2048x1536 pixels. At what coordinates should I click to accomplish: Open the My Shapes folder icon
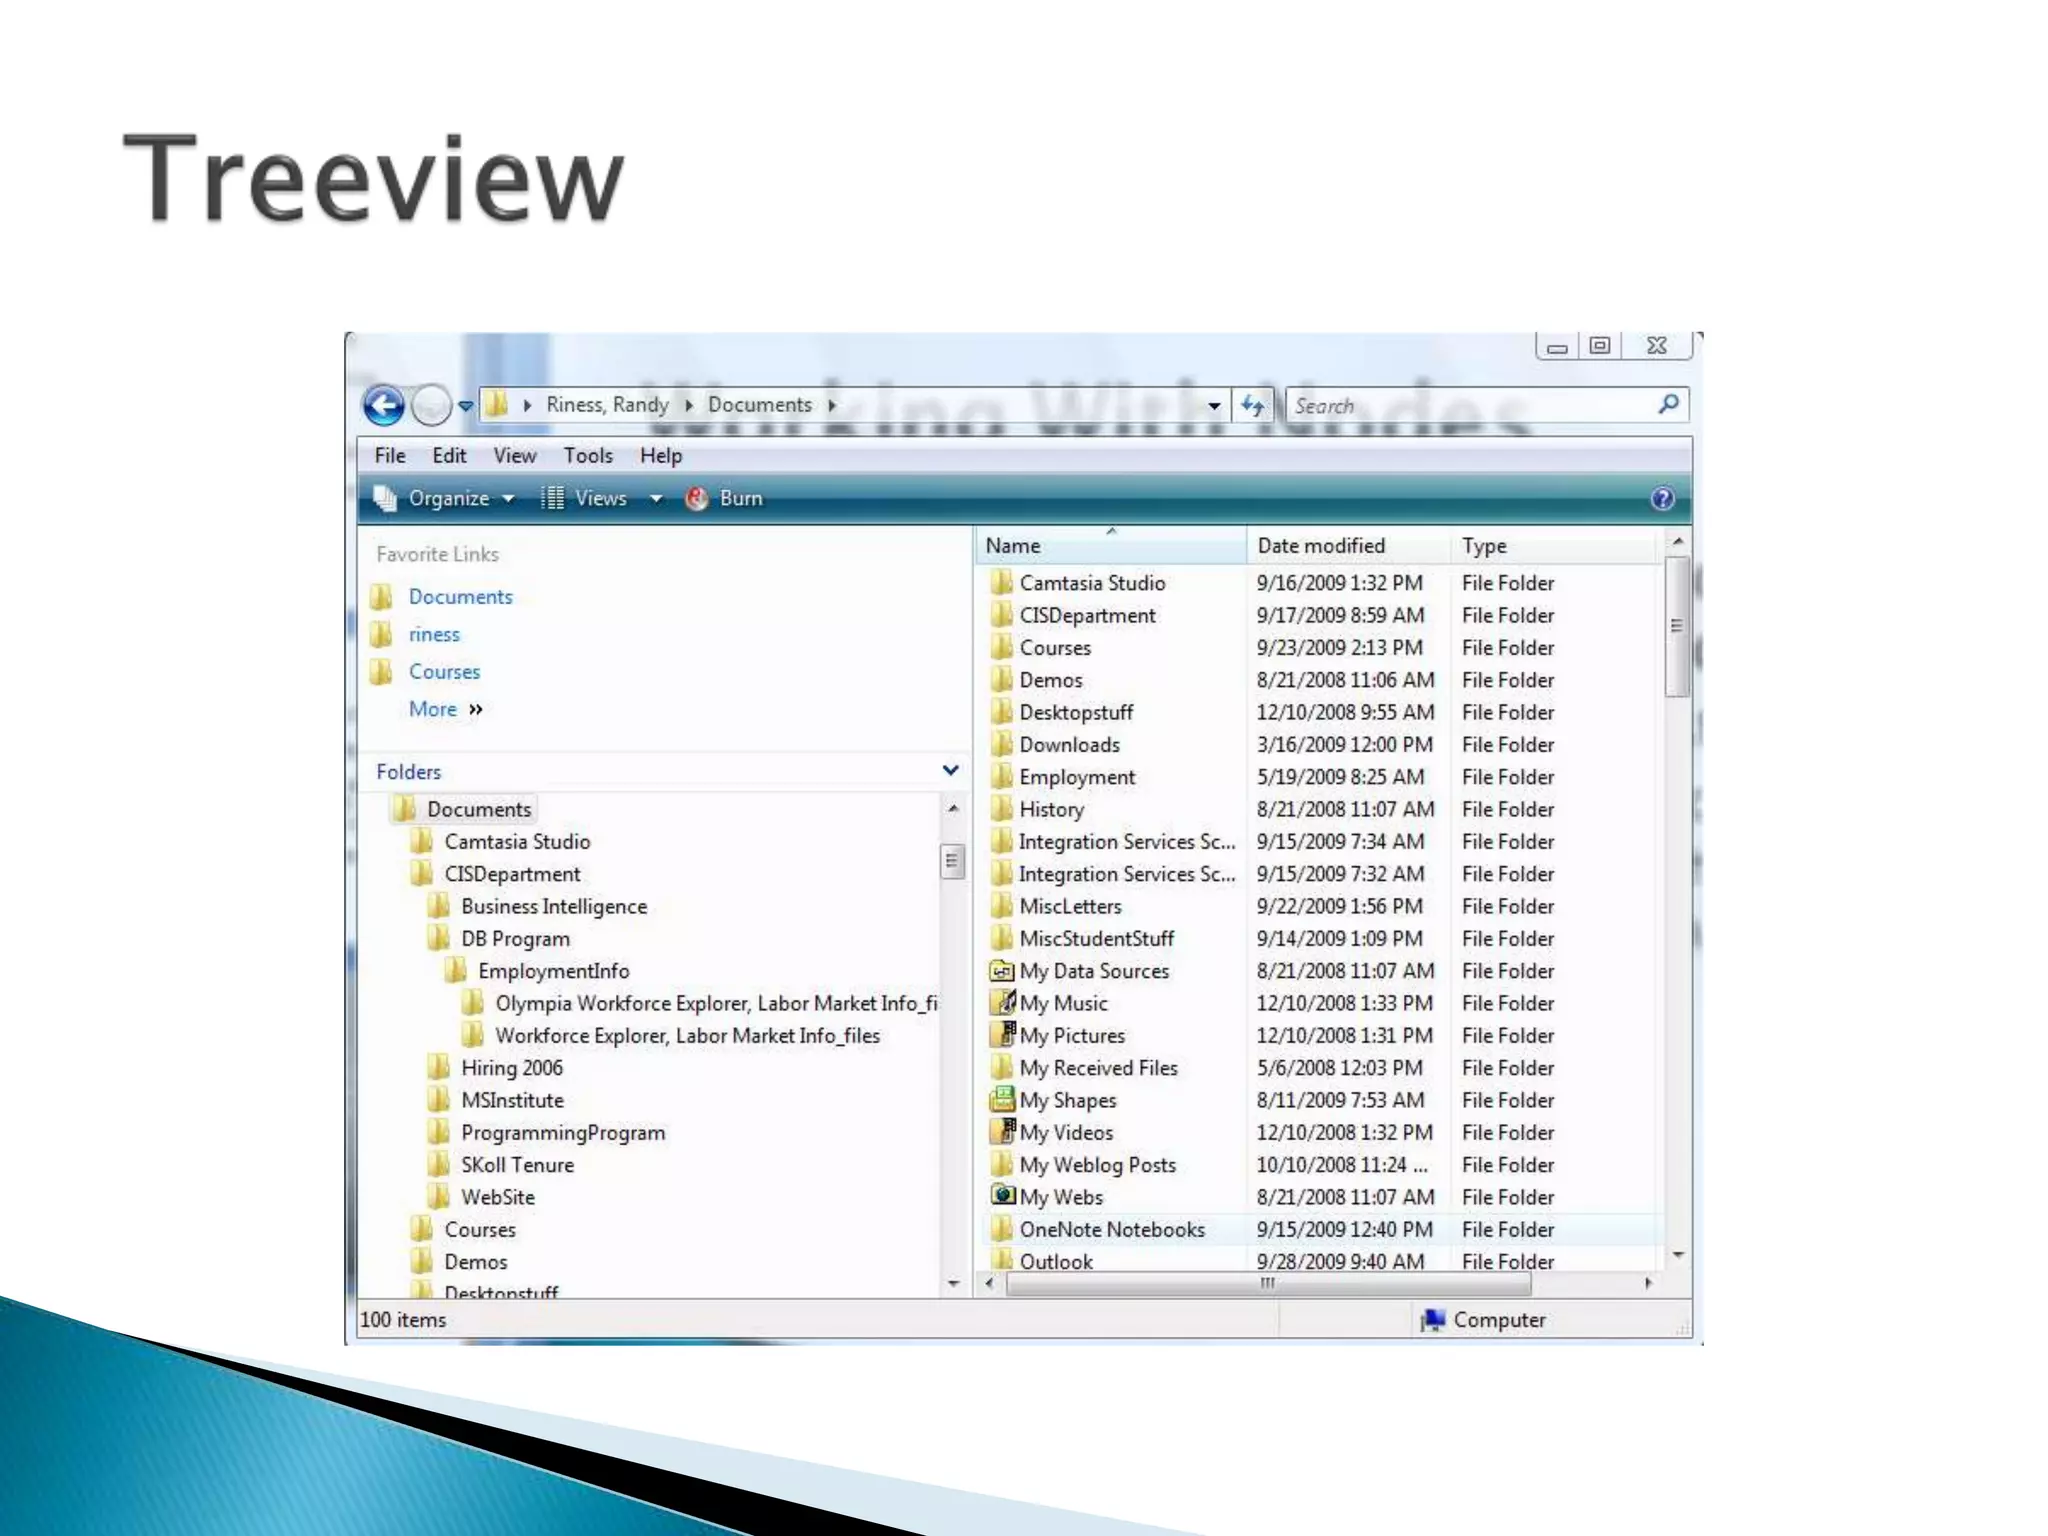tap(1001, 1099)
